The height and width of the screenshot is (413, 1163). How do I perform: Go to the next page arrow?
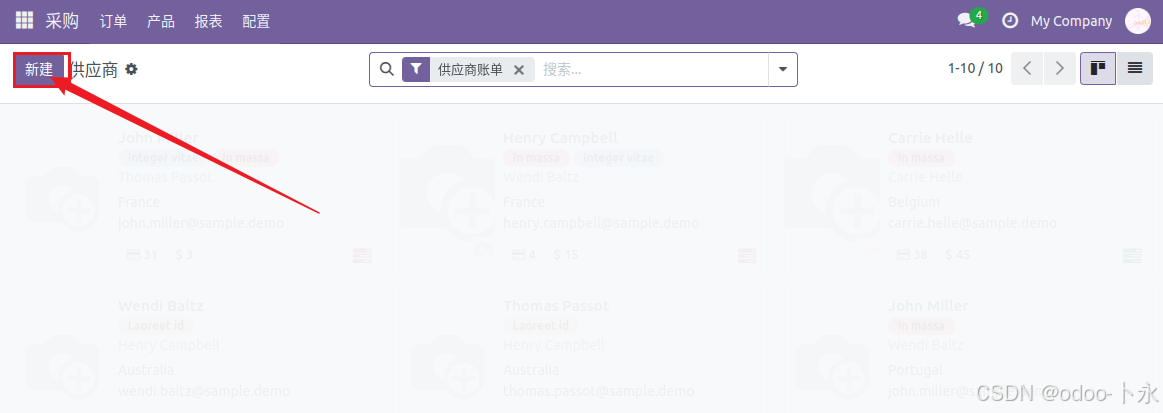point(1059,69)
